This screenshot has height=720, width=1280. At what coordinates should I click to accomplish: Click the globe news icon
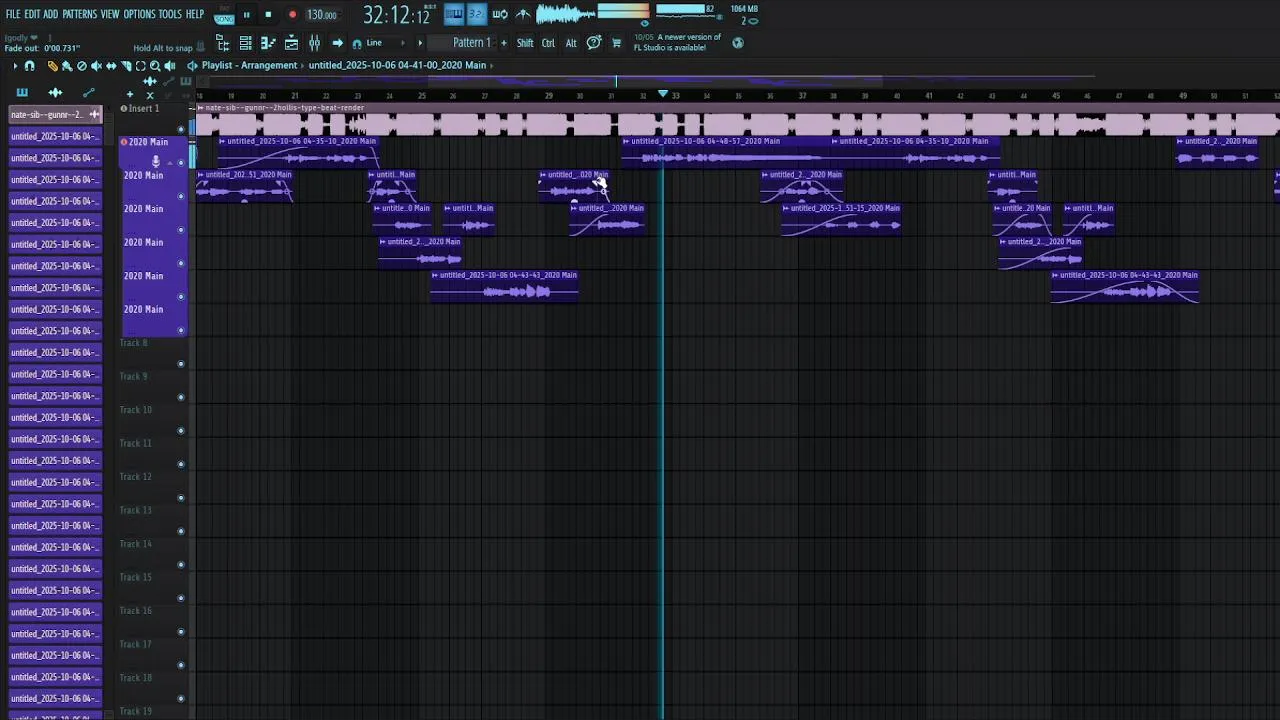click(738, 43)
